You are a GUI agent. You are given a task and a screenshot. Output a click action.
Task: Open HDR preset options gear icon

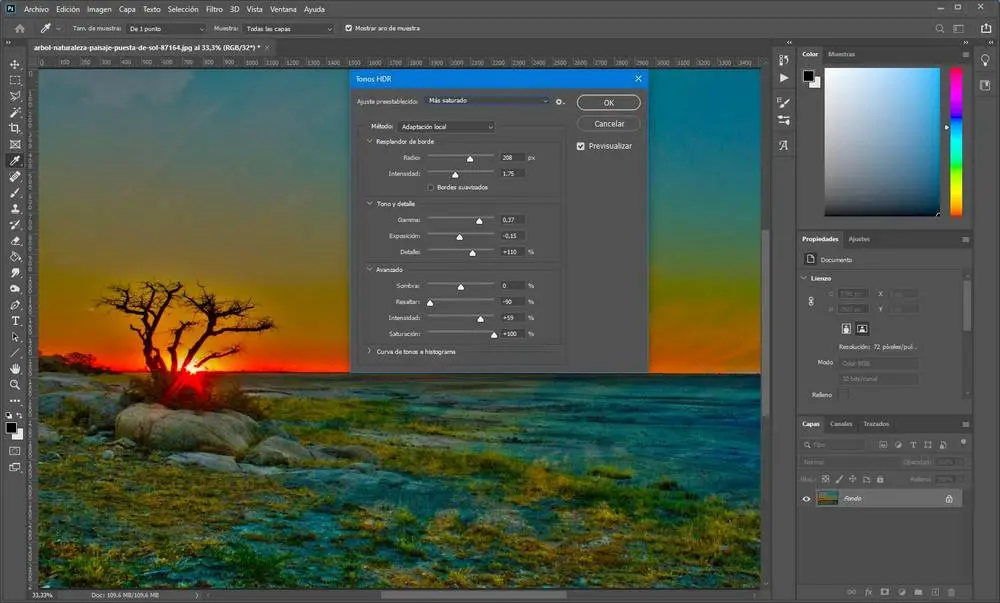point(561,101)
